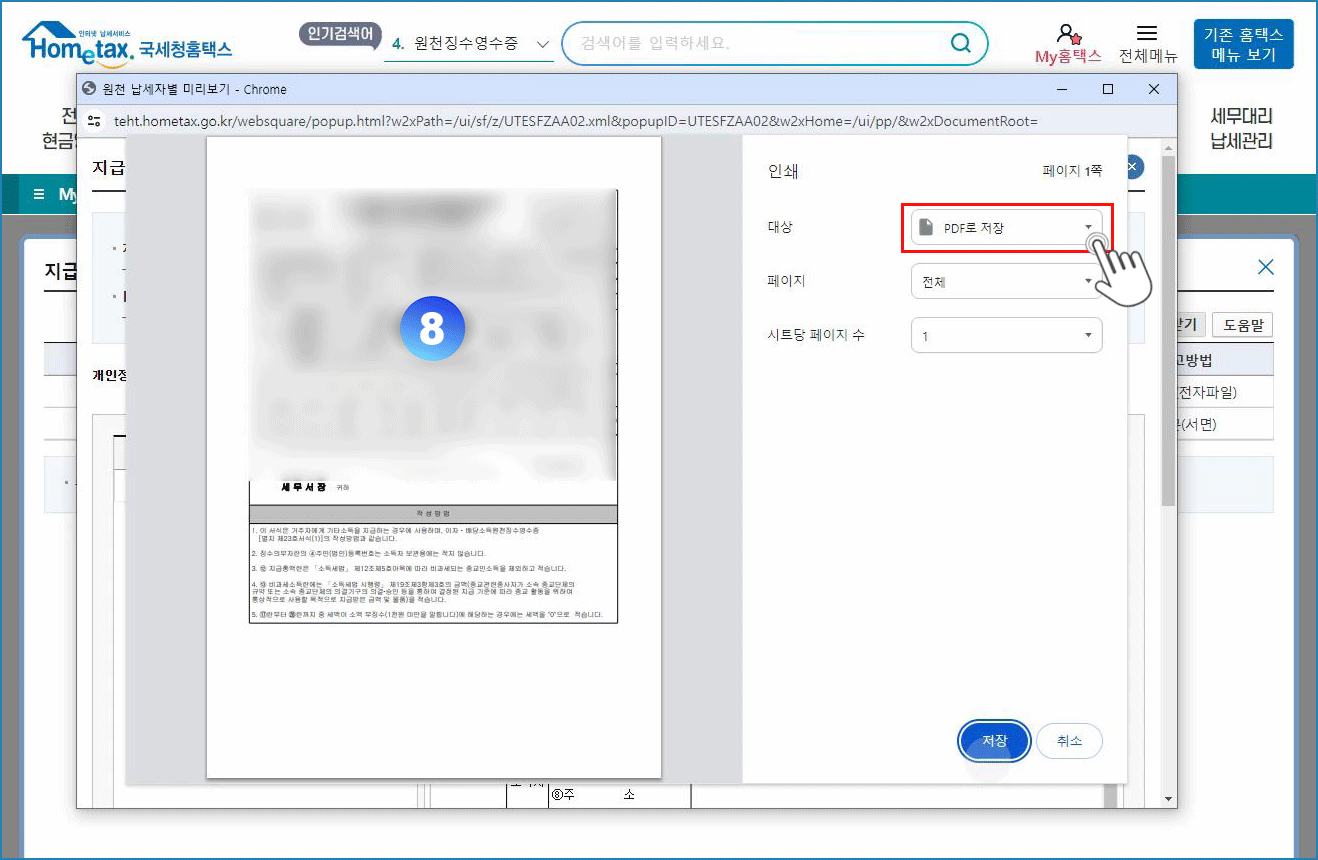Click the 저장 button in print dialog
Screen dimensions: 1318x860
click(994, 741)
